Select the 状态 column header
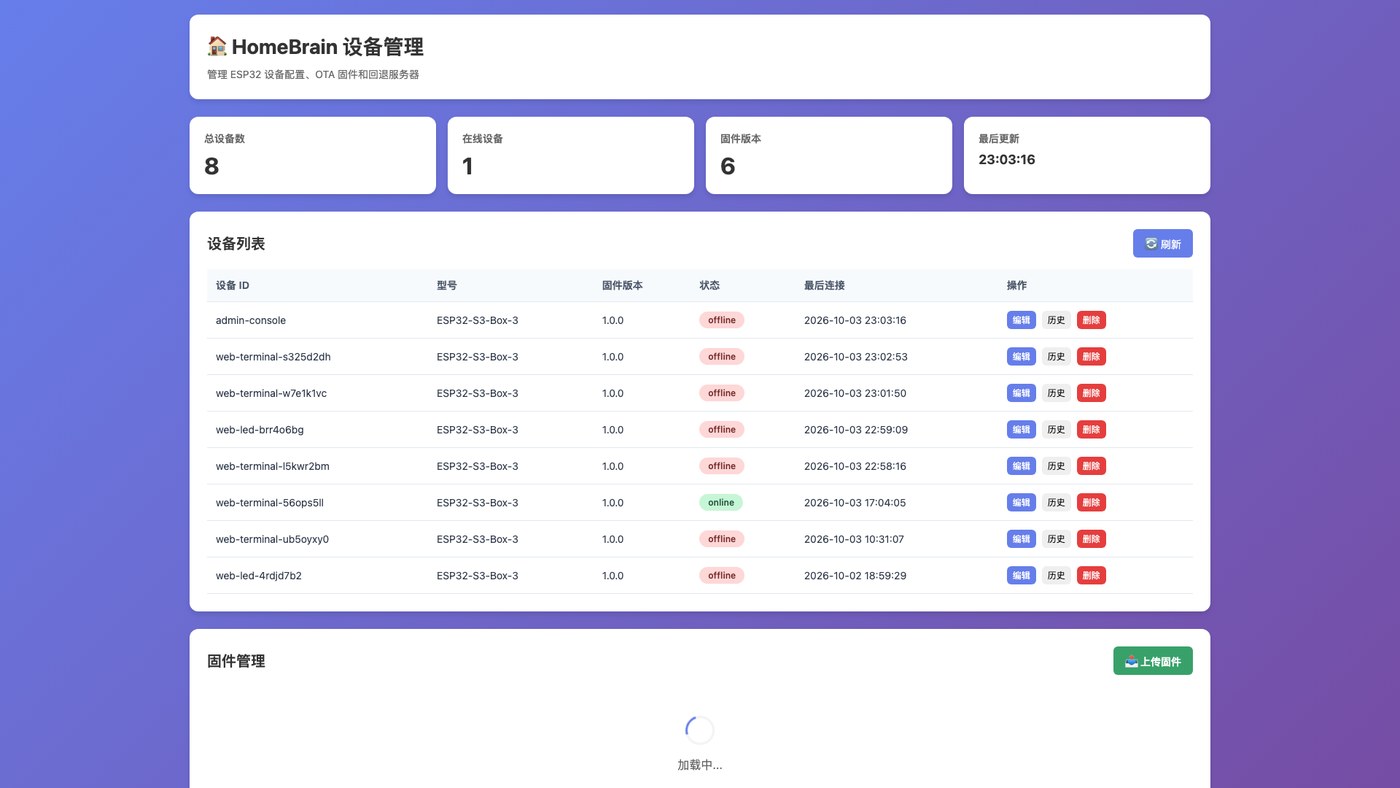1400x788 pixels. 710,285
